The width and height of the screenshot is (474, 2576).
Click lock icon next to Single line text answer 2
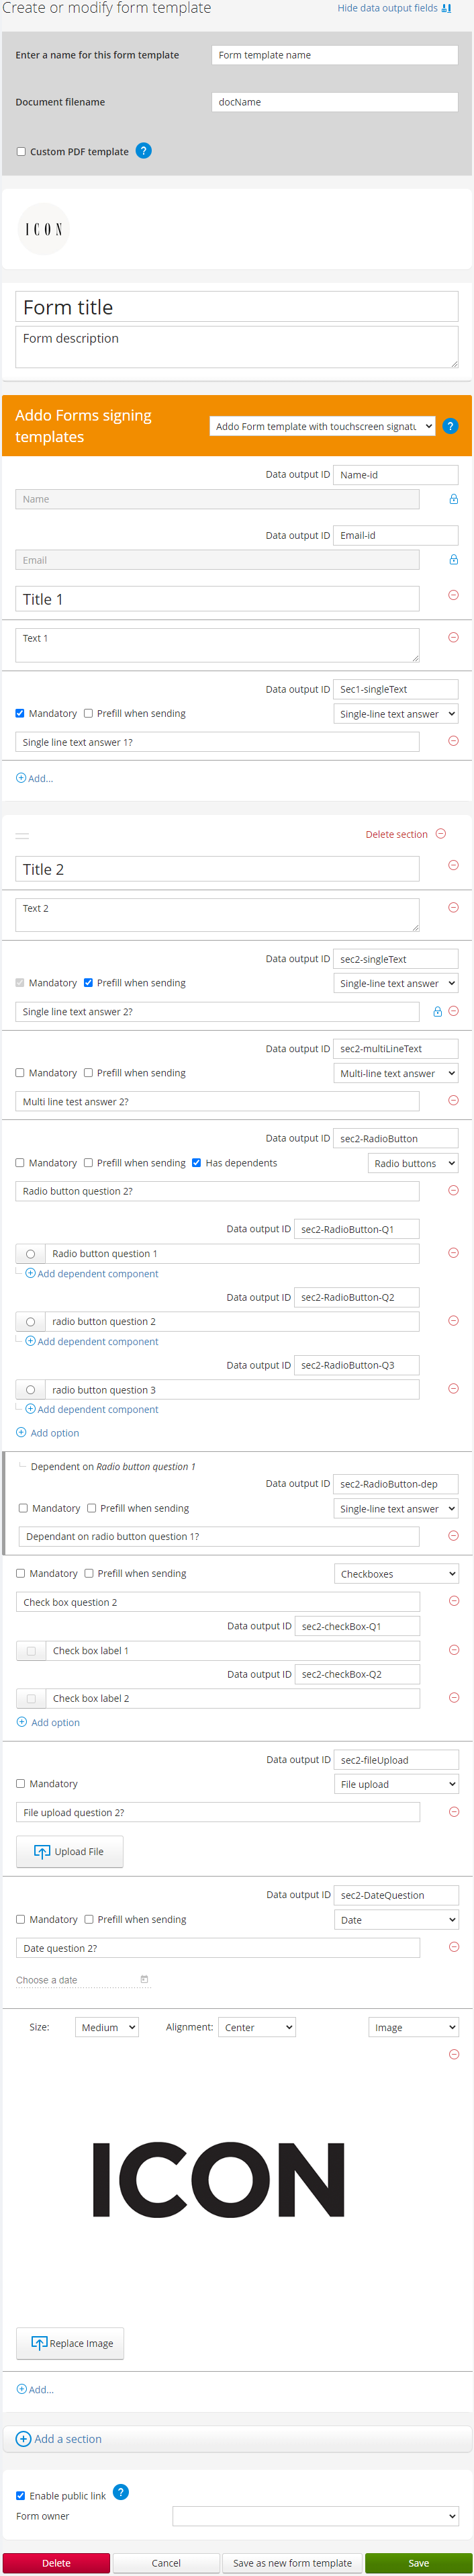click(x=437, y=1012)
